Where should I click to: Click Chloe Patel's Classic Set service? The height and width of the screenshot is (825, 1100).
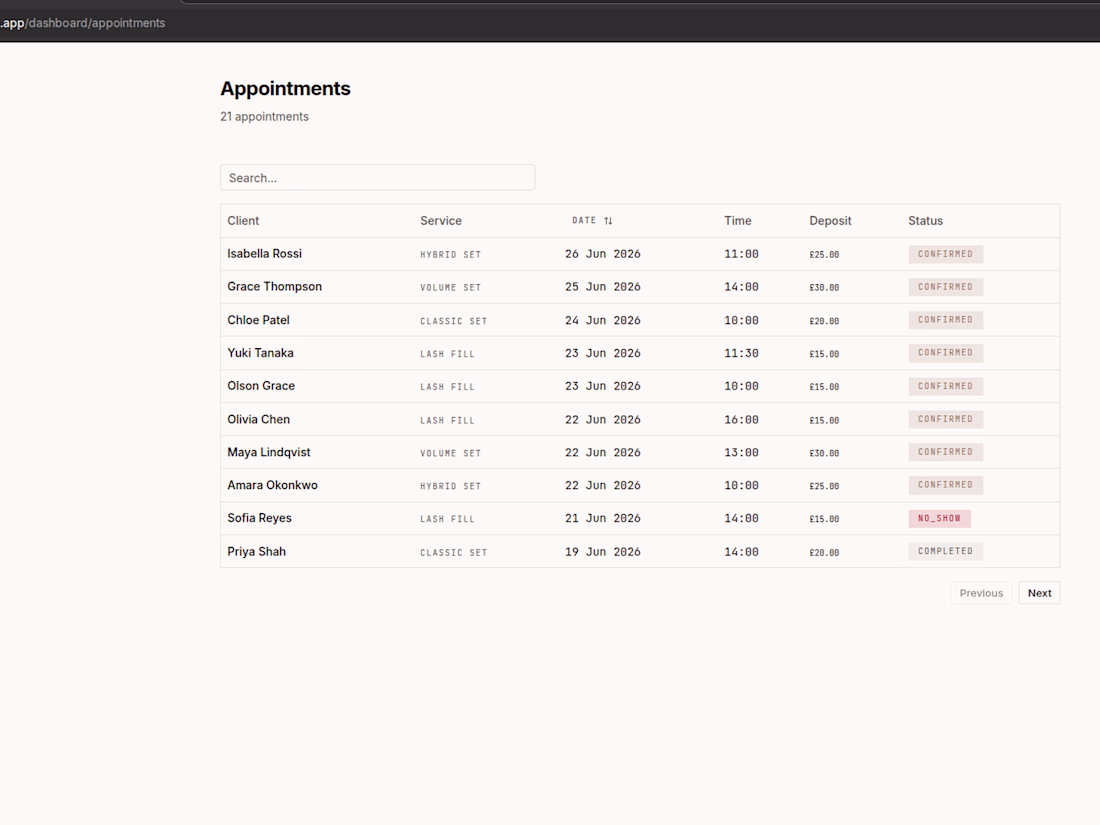pyautogui.click(x=453, y=321)
